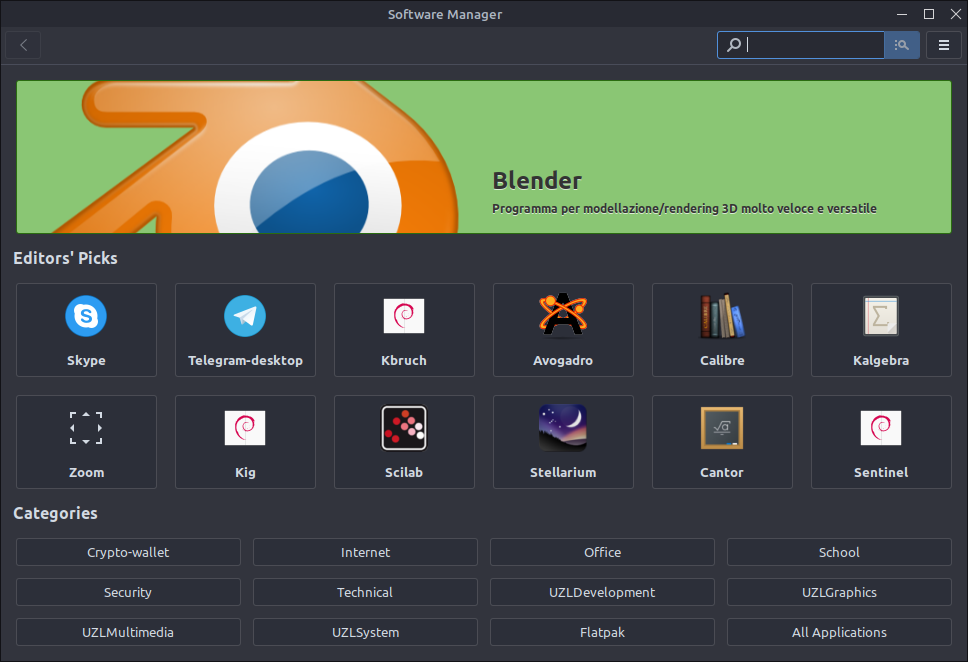Viewport: 968px width, 662px height.
Task: Open the Skype app tile
Action: (86, 330)
